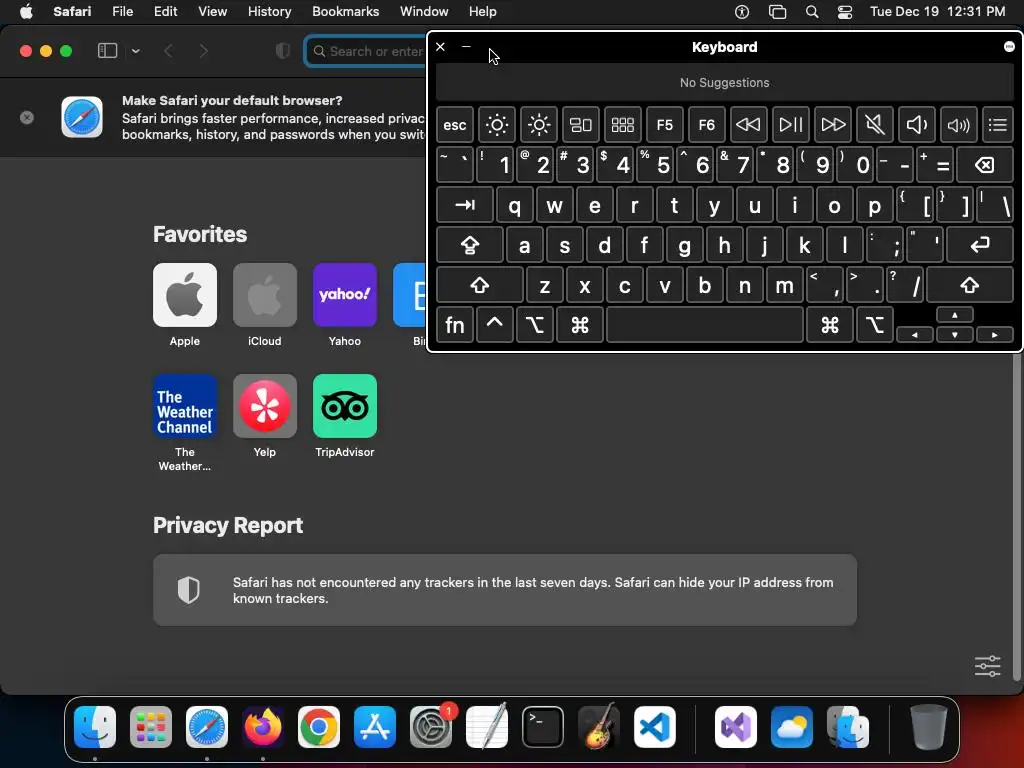Tap the tab key on virtual keyboard
This screenshot has height=768, width=1024.
(464, 205)
